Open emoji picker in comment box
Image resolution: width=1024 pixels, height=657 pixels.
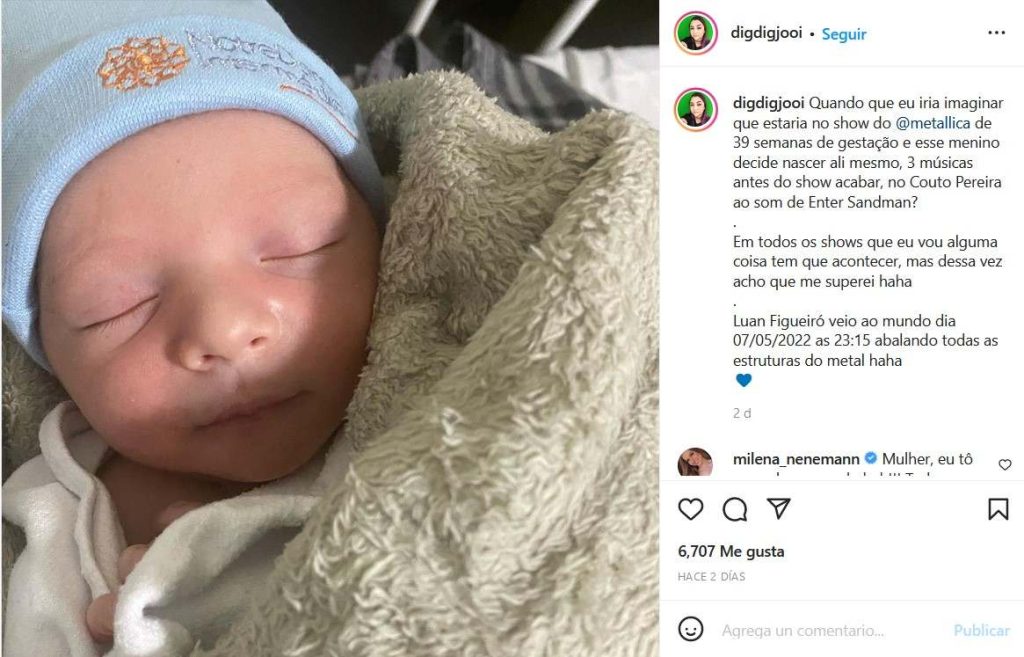pyautogui.click(x=690, y=629)
